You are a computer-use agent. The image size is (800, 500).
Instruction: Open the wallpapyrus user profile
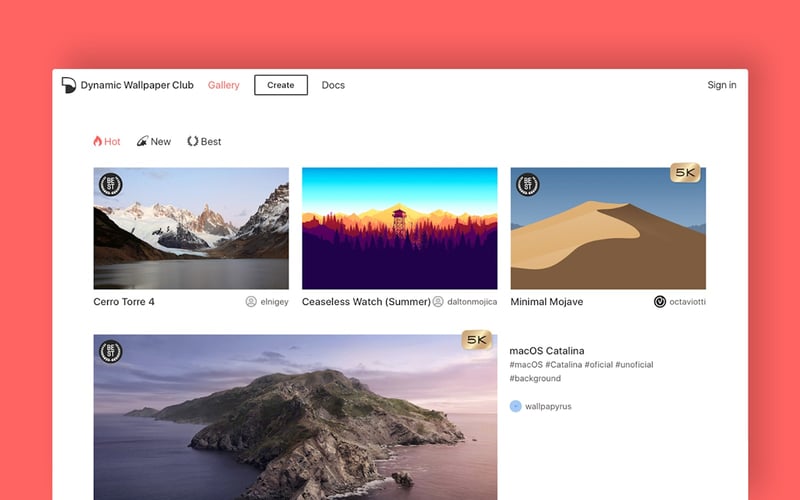click(548, 407)
